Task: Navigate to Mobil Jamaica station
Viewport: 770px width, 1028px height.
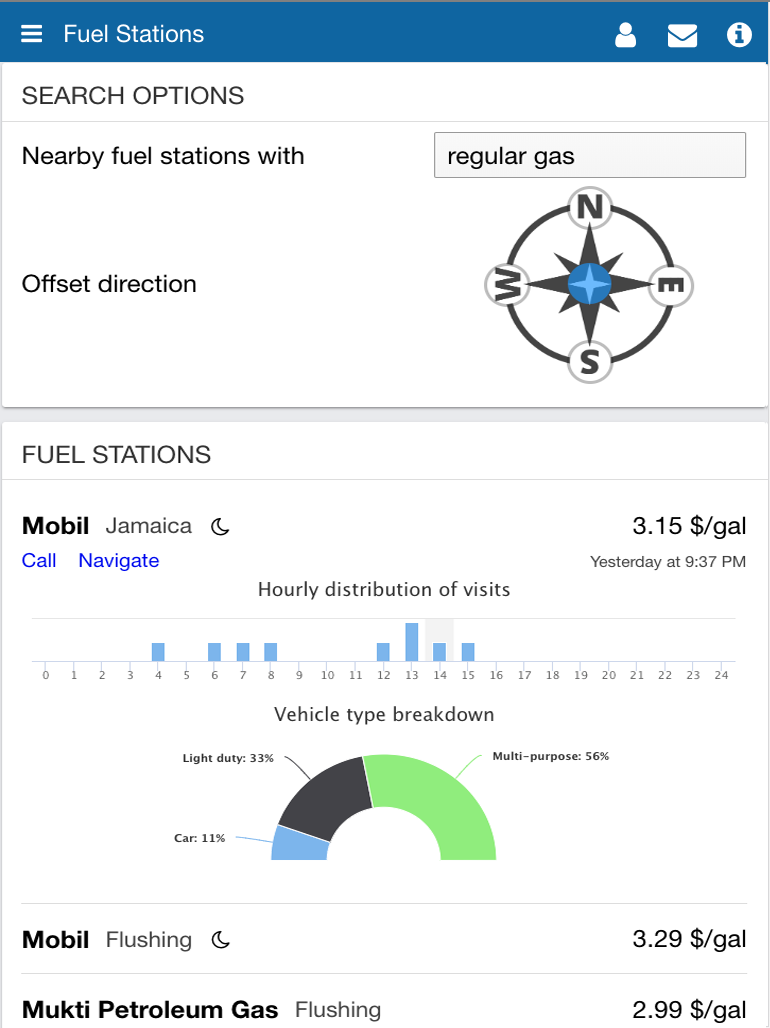Action: [119, 561]
